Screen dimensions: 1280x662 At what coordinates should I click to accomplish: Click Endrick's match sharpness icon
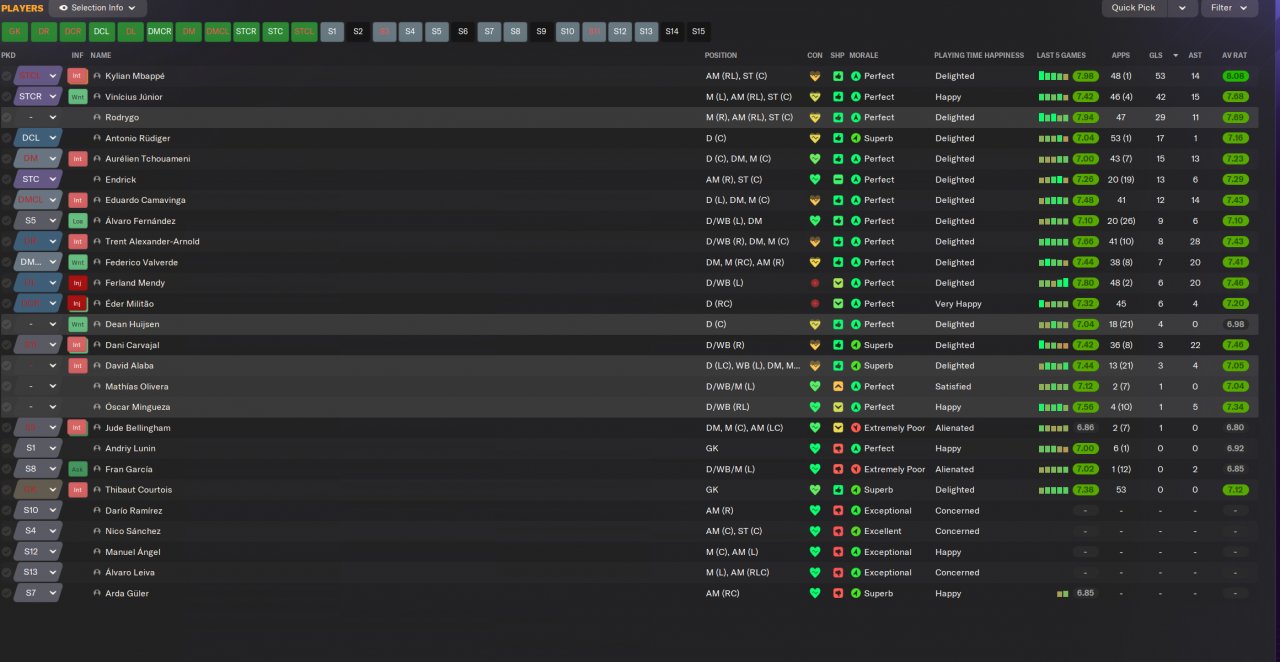(x=838, y=180)
